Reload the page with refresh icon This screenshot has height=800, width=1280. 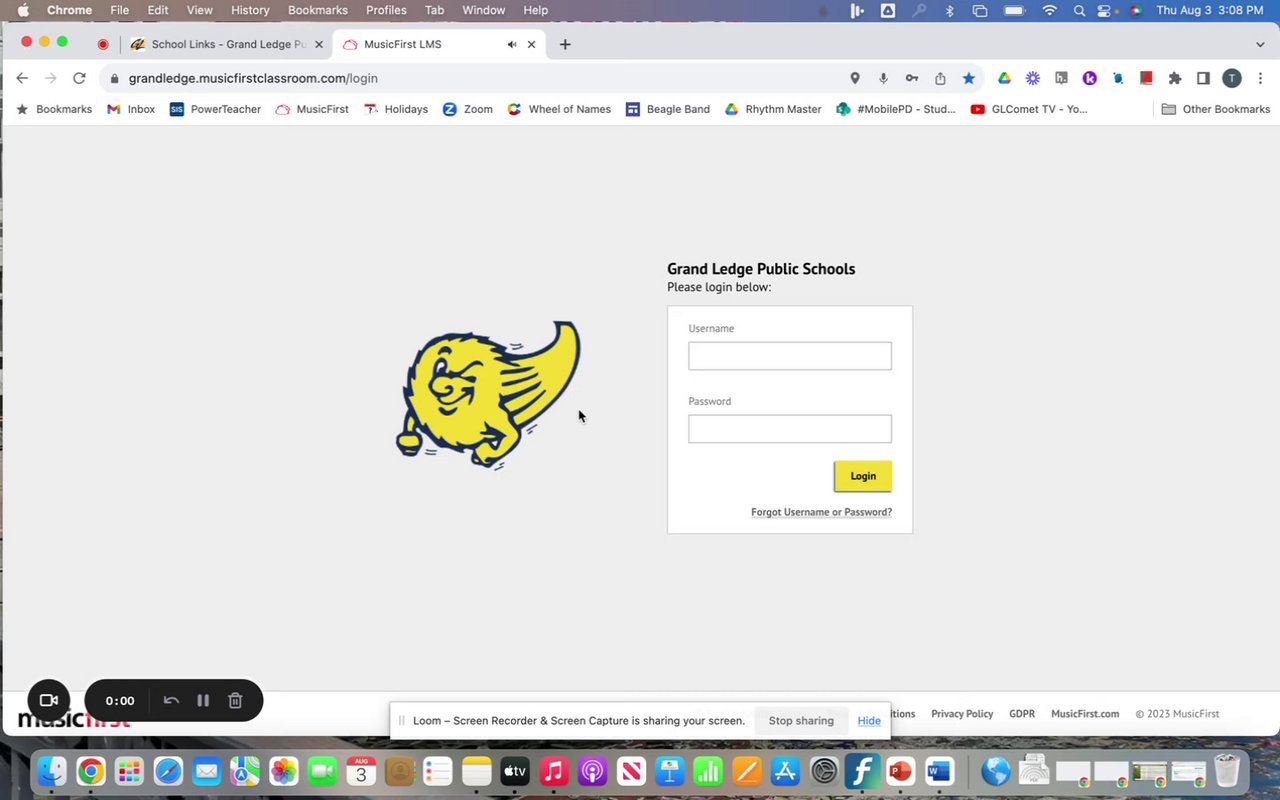click(79, 78)
